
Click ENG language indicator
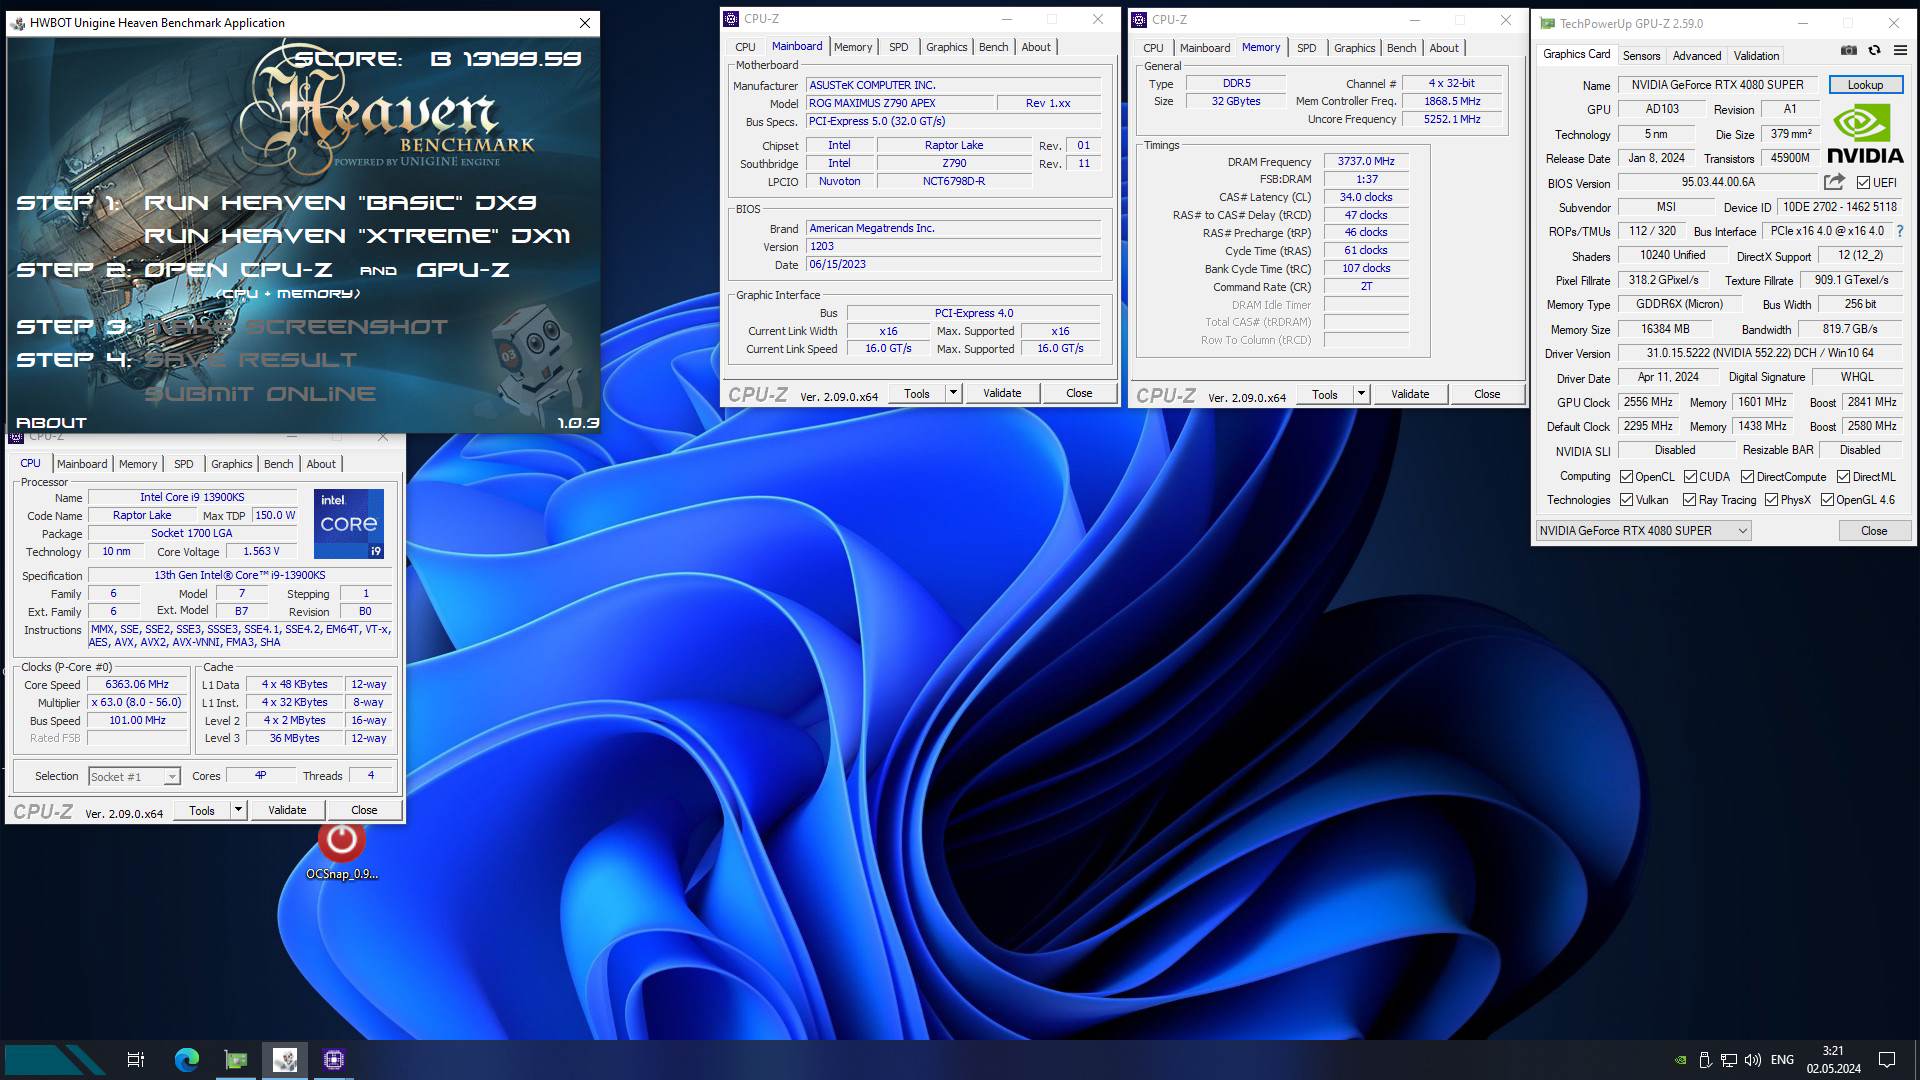pos(1782,1060)
